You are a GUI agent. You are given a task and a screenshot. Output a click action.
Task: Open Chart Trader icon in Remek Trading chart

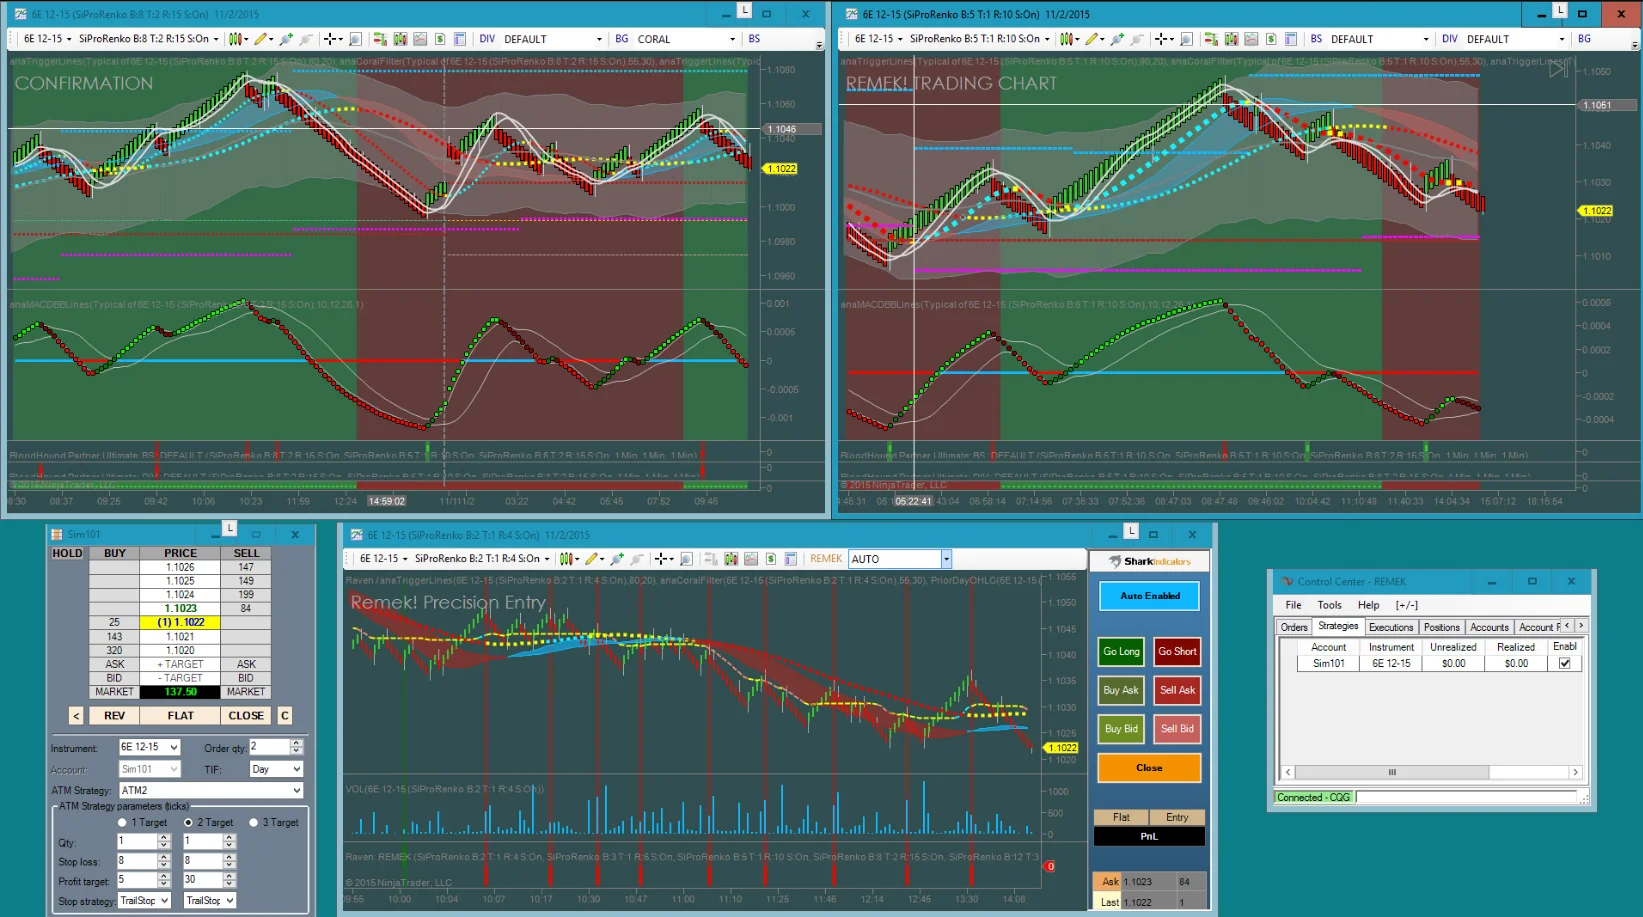pyautogui.click(x=1211, y=39)
